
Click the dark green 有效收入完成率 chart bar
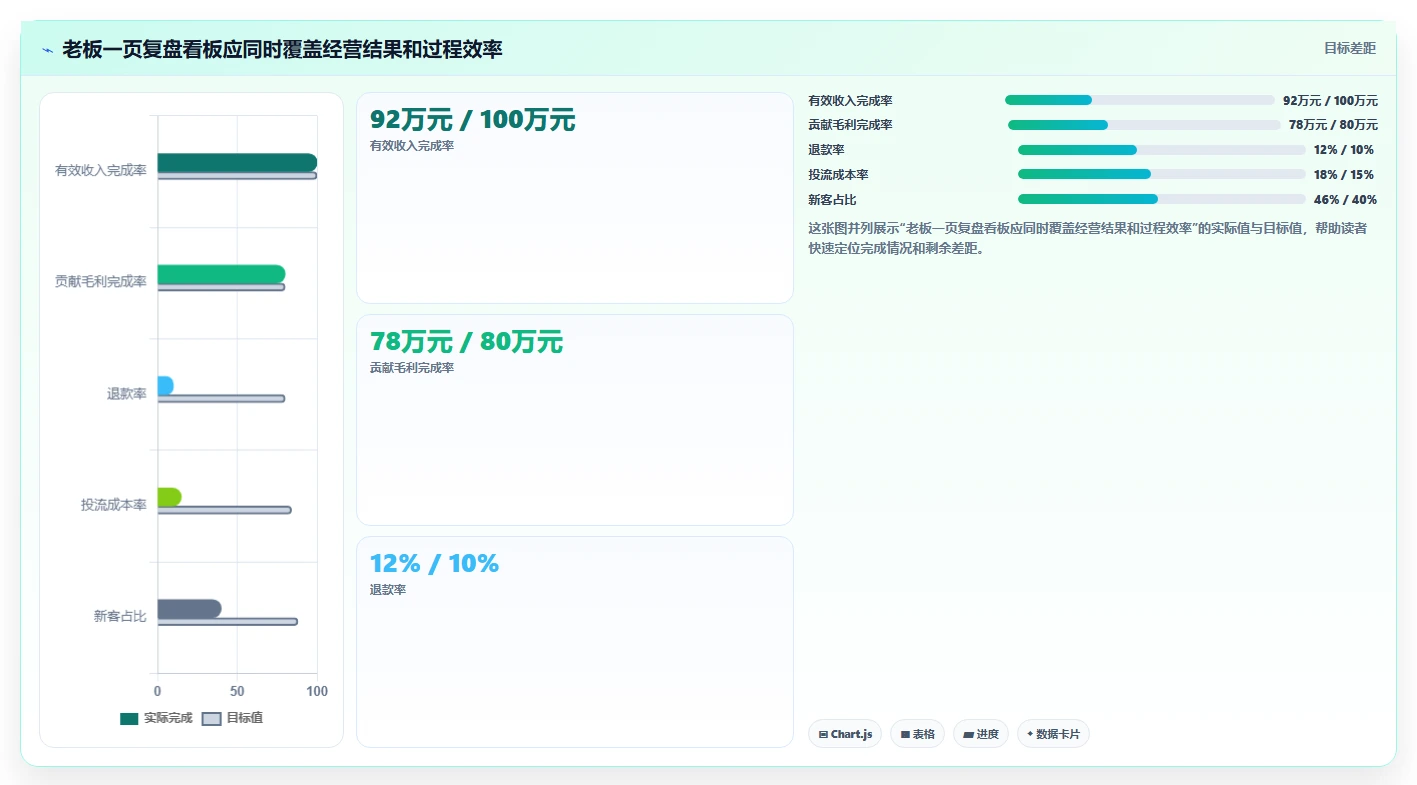pyautogui.click(x=237, y=163)
